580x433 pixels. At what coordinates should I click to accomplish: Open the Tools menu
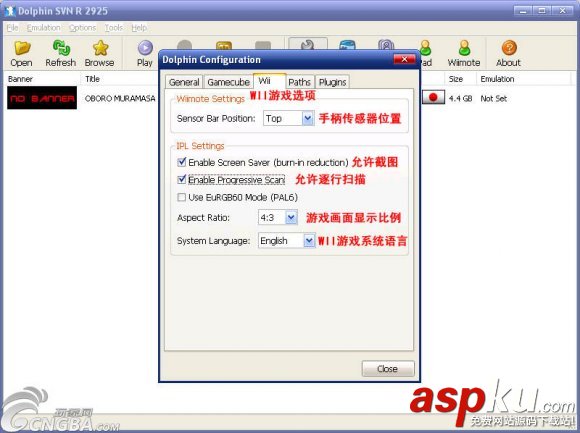pyautogui.click(x=113, y=28)
